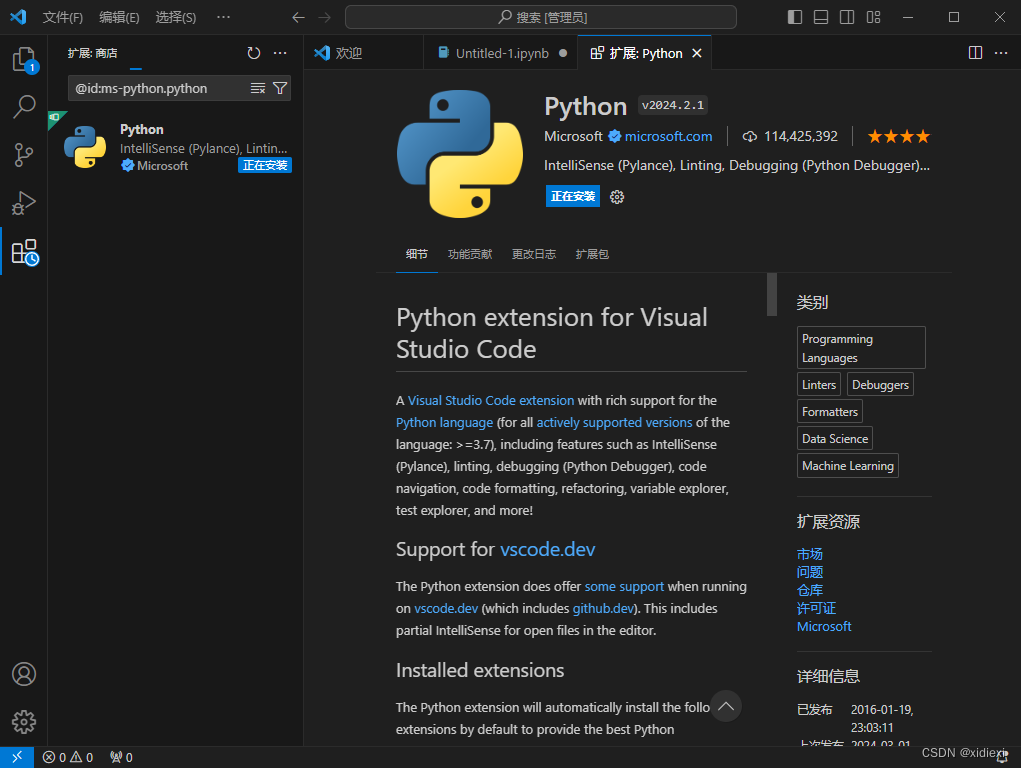Go back with the left arrow
This screenshot has width=1021, height=768.
[x=298, y=18]
